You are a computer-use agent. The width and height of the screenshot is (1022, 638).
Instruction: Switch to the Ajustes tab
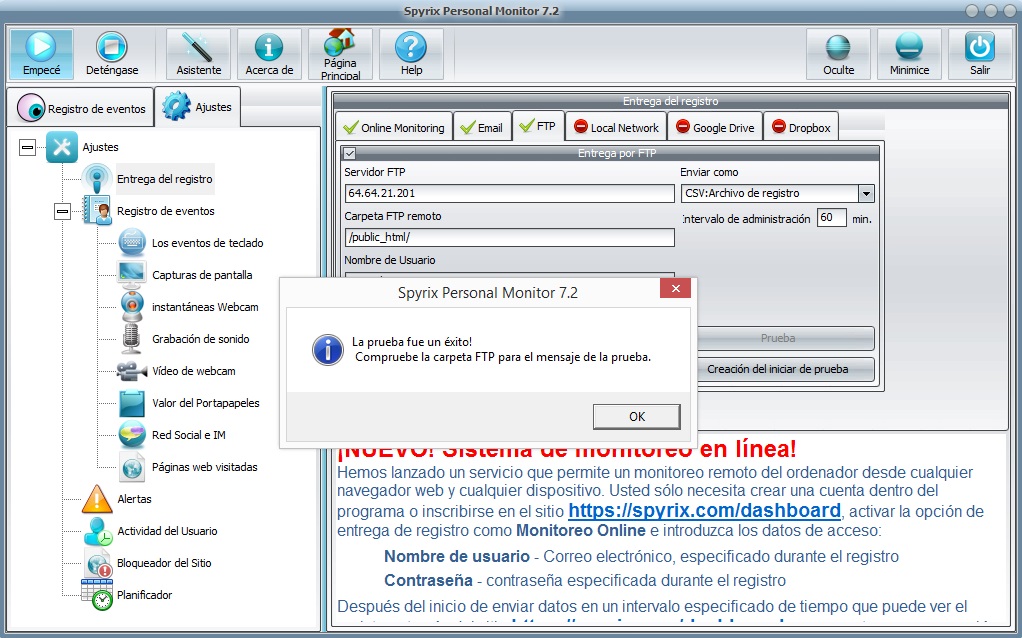[197, 106]
